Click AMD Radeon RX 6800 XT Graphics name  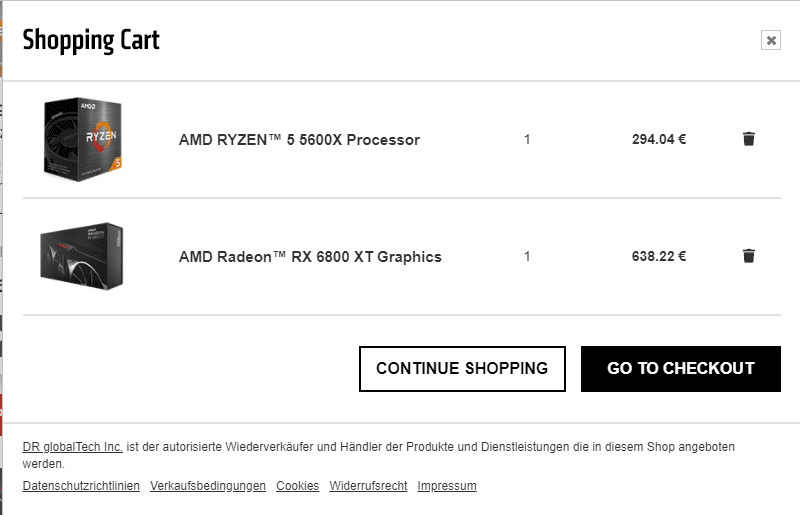(x=310, y=257)
